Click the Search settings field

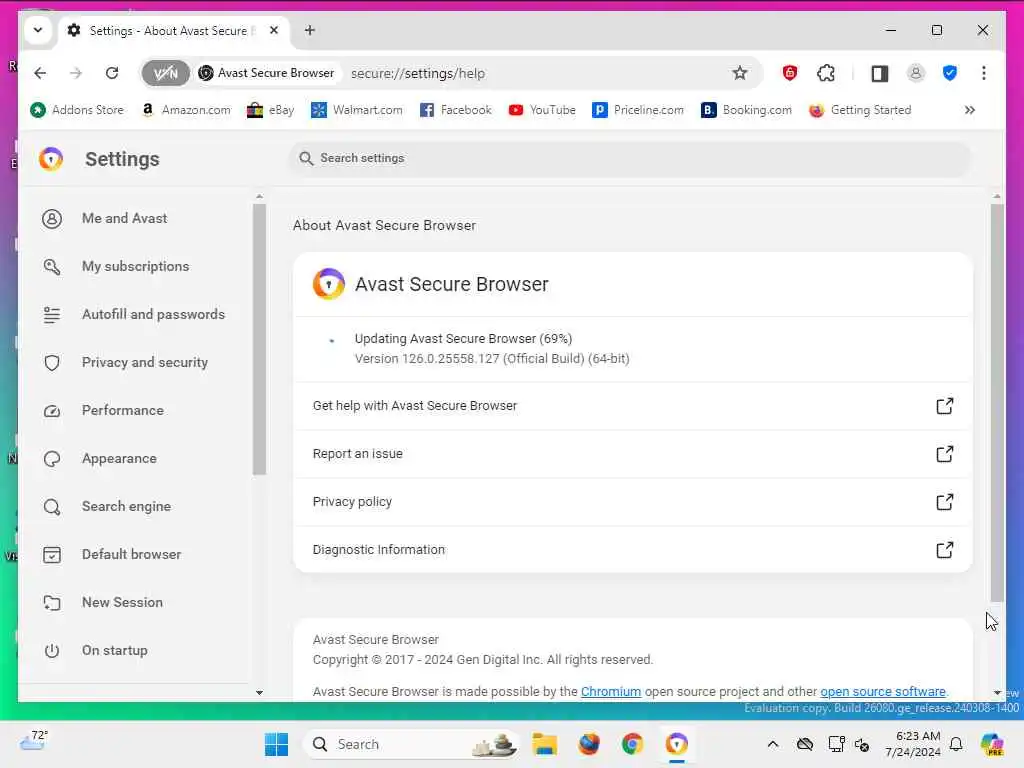(x=630, y=158)
